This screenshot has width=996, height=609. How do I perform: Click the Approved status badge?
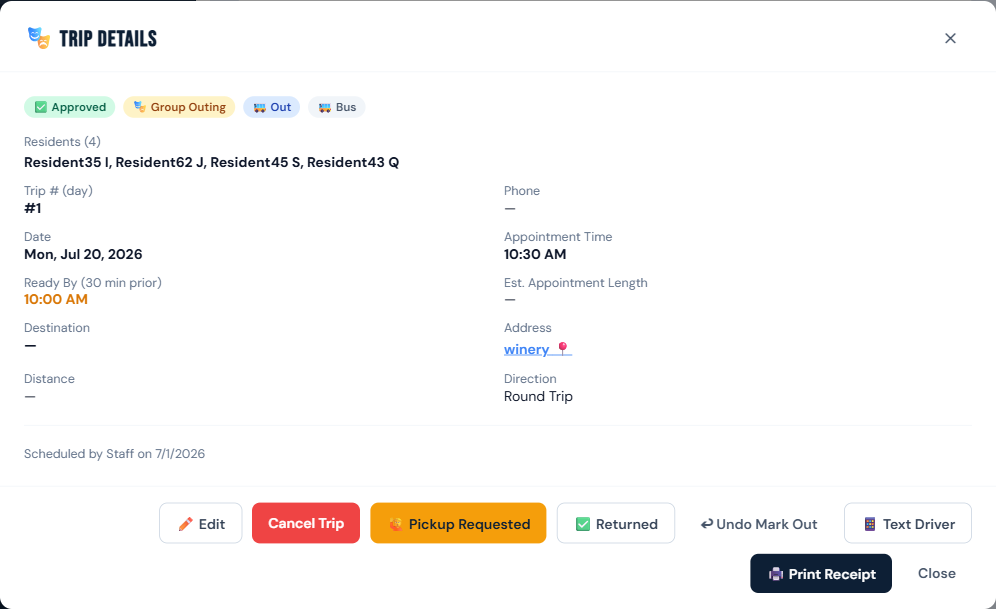click(70, 107)
